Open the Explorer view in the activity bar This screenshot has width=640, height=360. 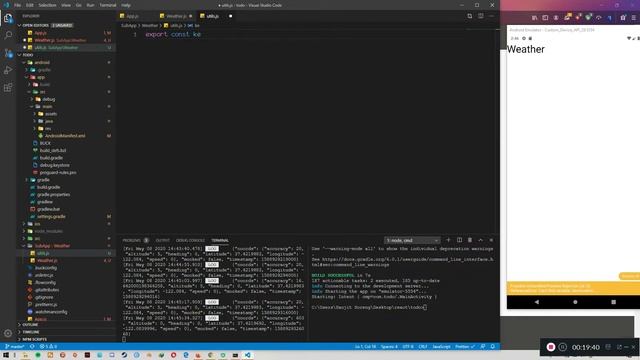pos(8,18)
